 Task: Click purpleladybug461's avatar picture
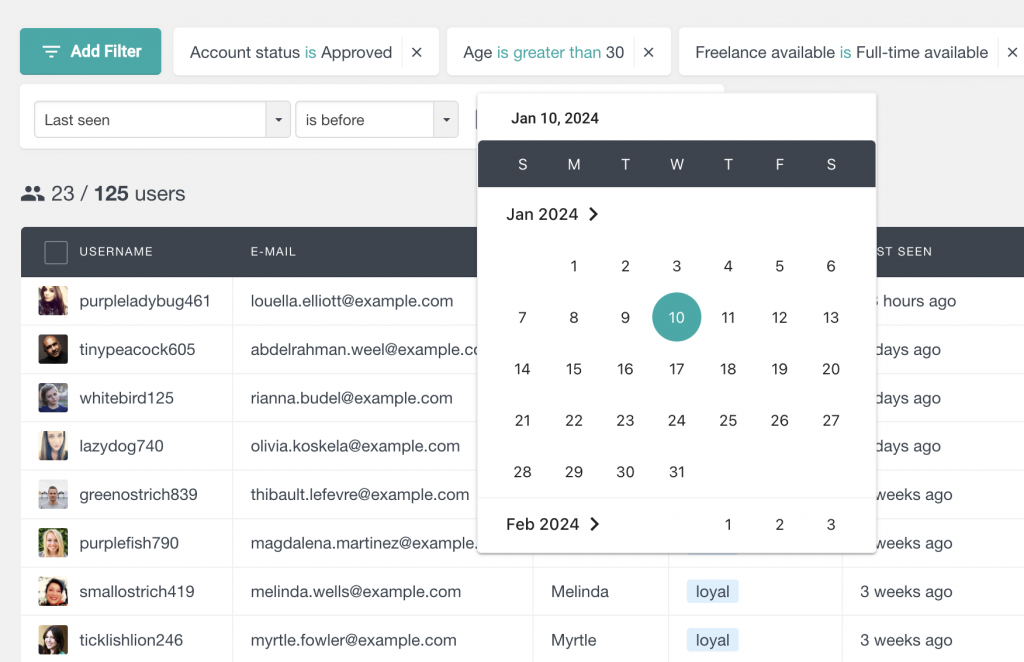tap(52, 301)
